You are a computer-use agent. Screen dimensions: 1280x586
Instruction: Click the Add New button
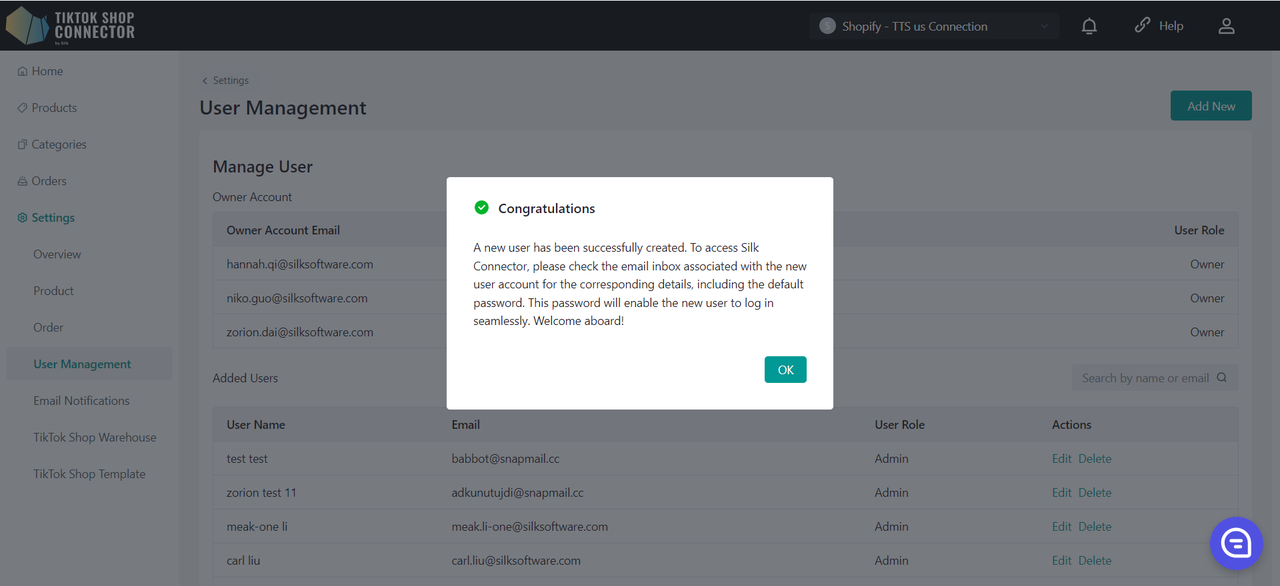coord(1210,106)
